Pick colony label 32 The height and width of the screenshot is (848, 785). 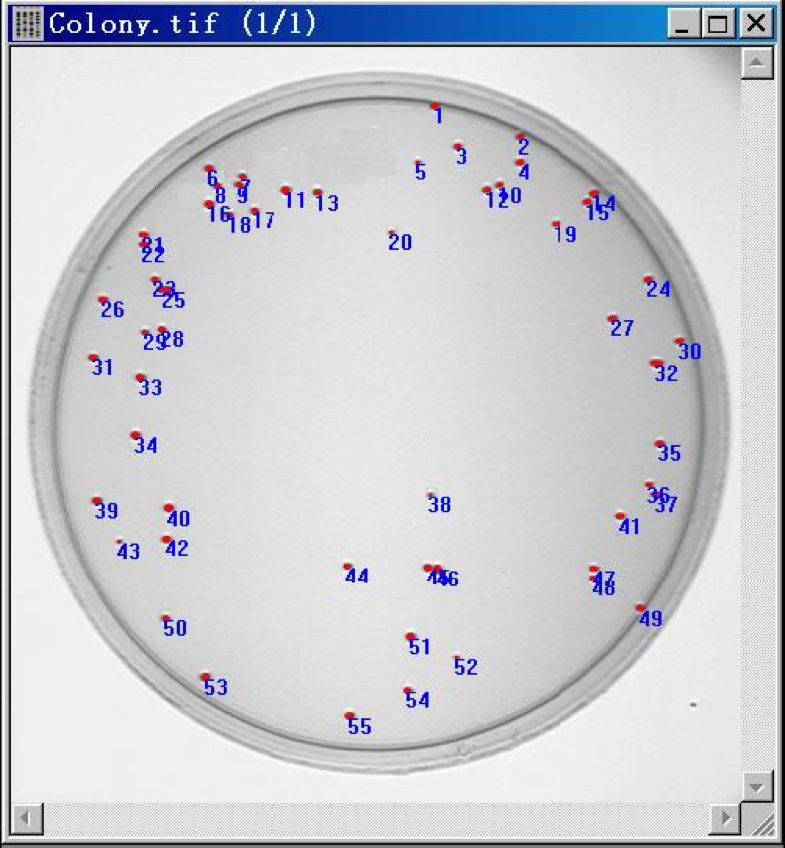[666, 373]
